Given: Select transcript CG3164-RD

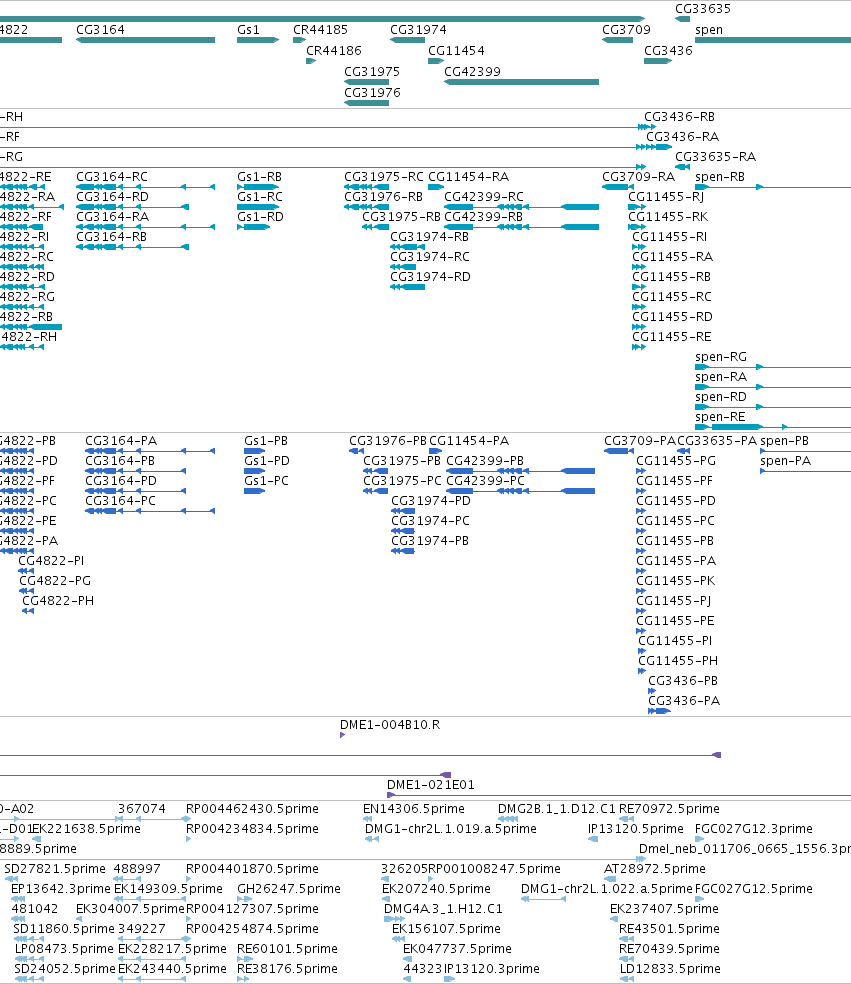Looking at the screenshot, I should pyautogui.click(x=112, y=197).
